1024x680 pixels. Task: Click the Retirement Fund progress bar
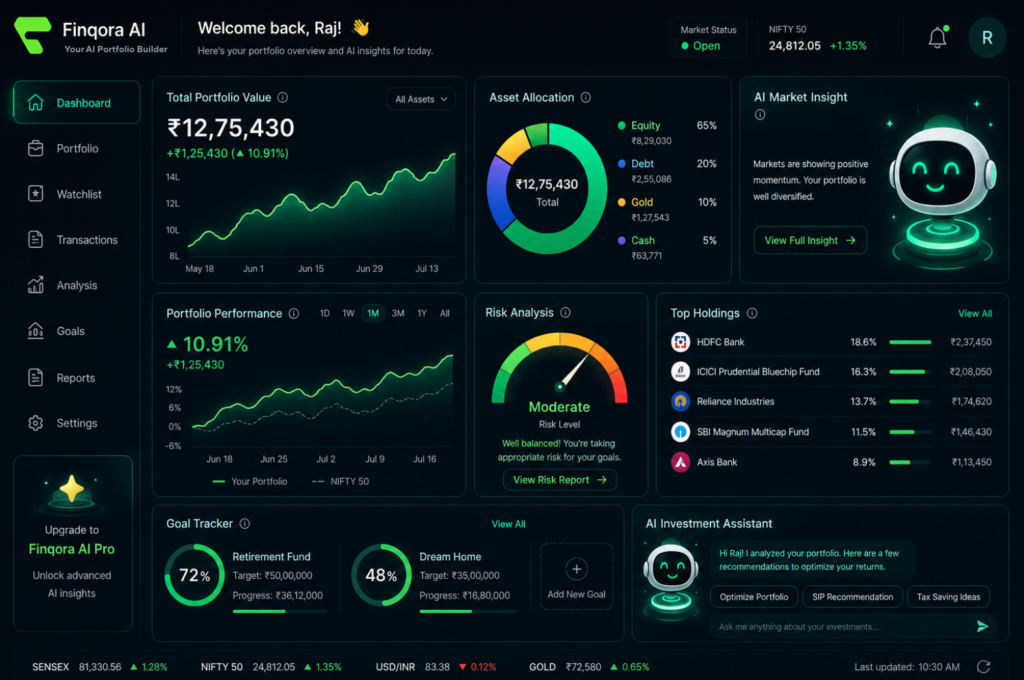[x=280, y=611]
